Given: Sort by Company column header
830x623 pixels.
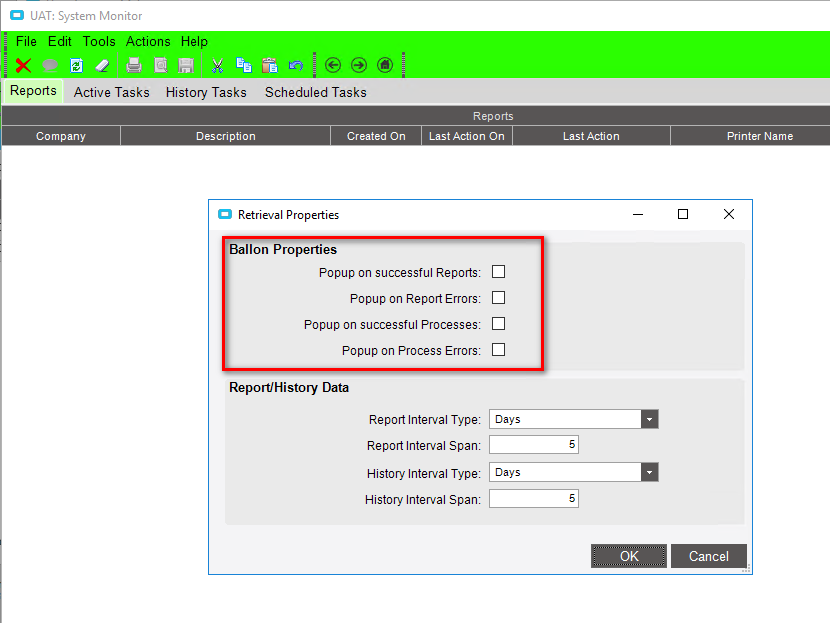Looking at the screenshot, I should click(61, 136).
